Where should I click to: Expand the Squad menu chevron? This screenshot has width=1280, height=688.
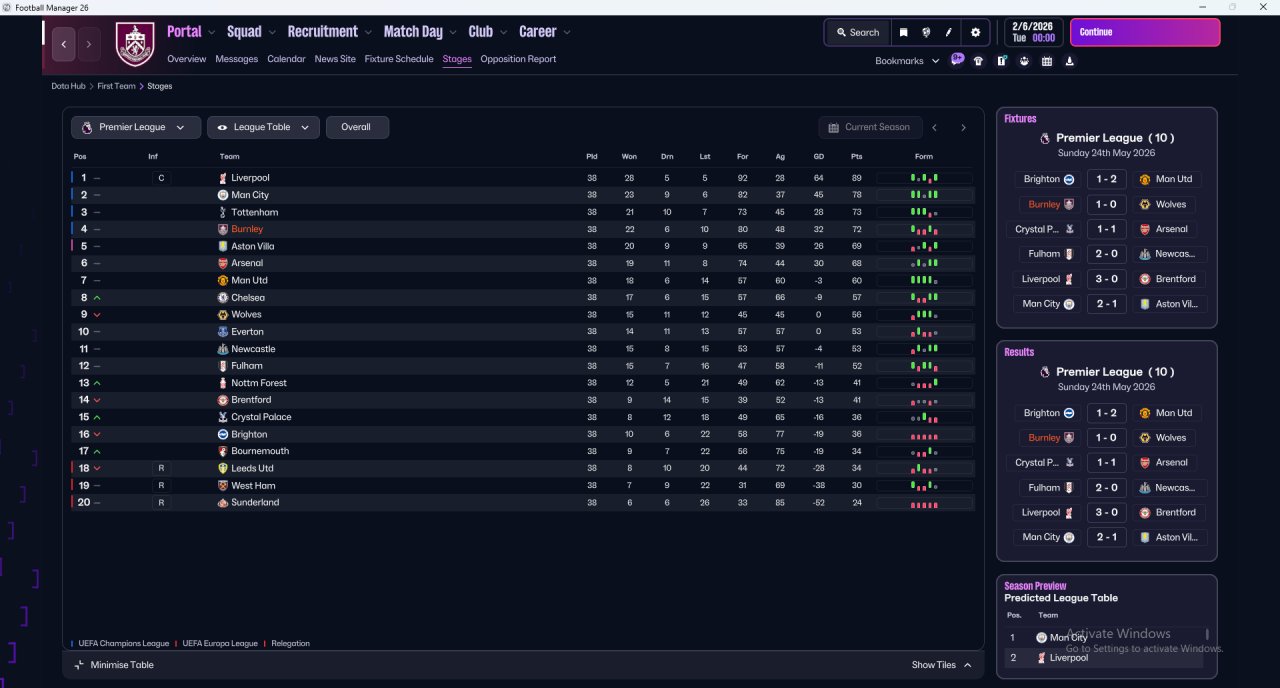coord(272,32)
